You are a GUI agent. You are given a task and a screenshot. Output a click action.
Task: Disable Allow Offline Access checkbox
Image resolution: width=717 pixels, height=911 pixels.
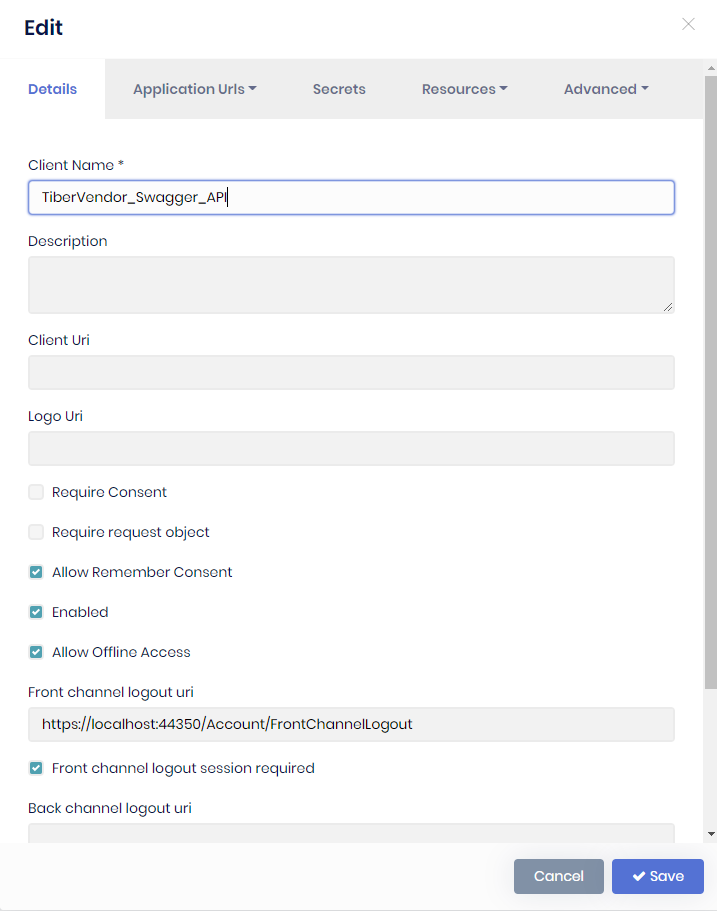[36, 652]
